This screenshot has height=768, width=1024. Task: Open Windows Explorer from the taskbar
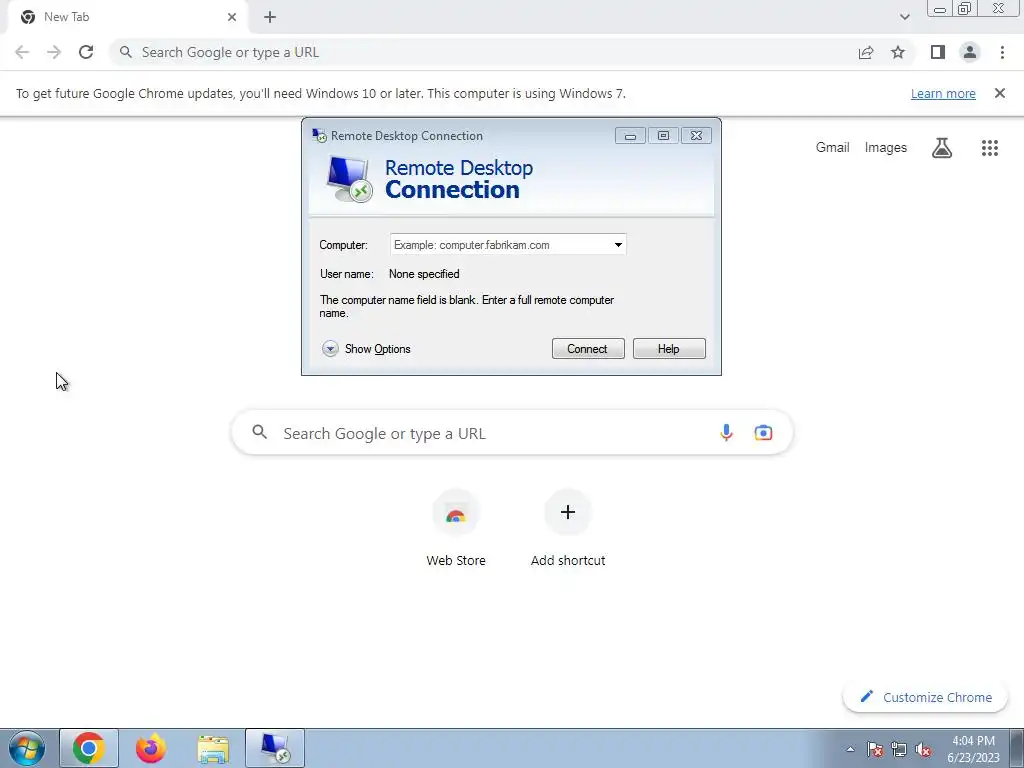213,748
